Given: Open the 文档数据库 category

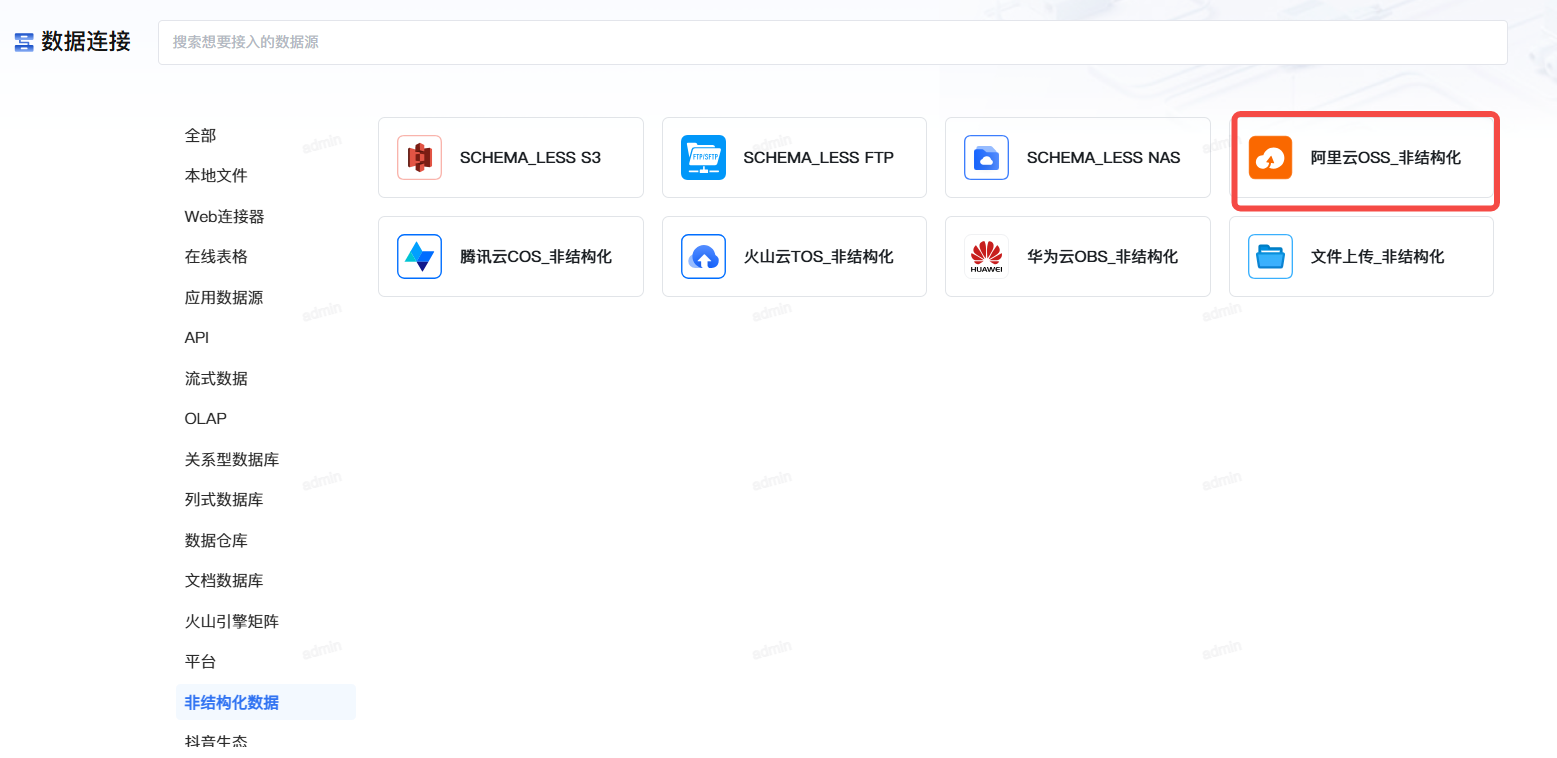Looking at the screenshot, I should [x=224, y=580].
